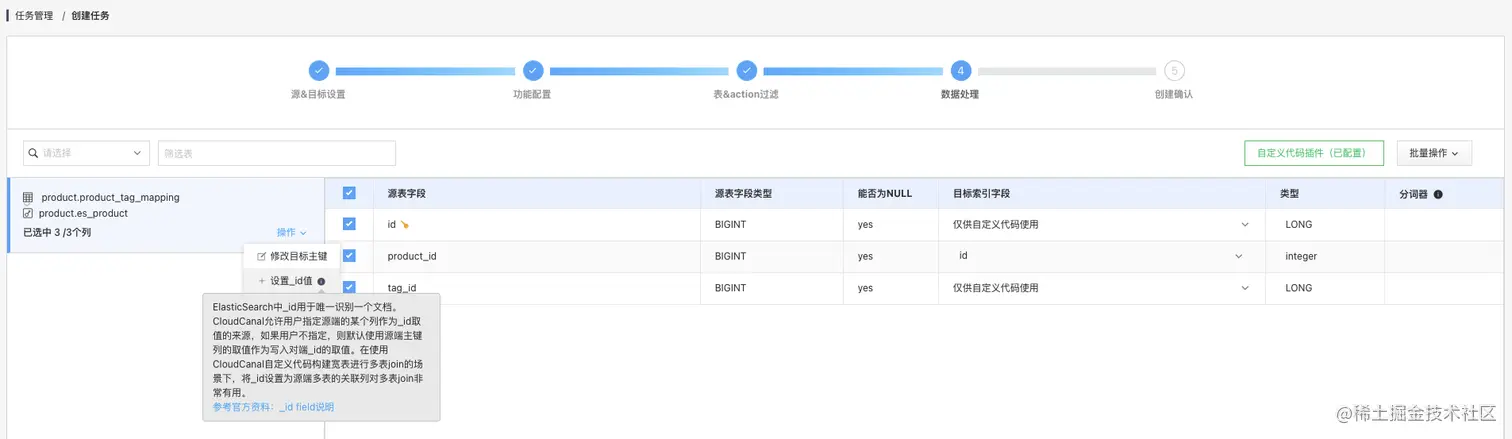Click the search magnifier icon in 请选择
The width and height of the screenshot is (1512, 439).
click(x=34, y=153)
